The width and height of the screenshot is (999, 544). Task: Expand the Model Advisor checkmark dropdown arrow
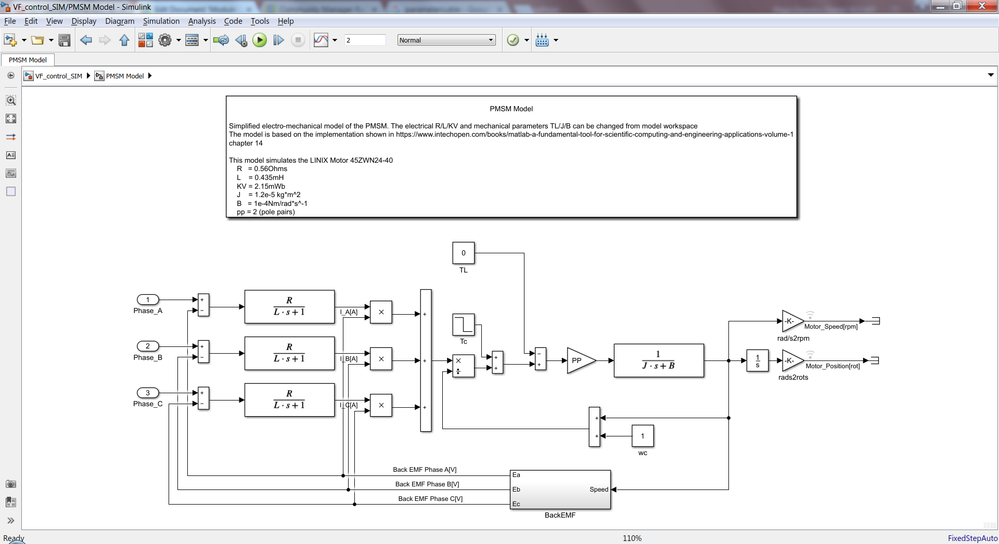tap(526, 40)
